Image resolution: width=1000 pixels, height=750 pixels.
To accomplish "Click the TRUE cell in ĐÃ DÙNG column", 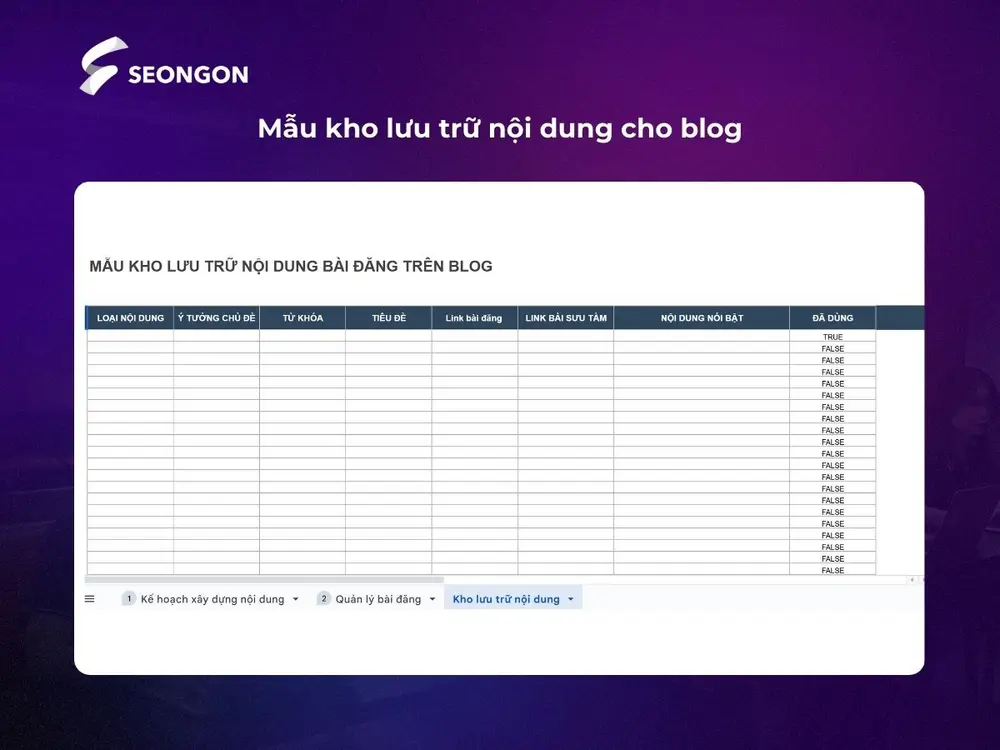I will 832,337.
